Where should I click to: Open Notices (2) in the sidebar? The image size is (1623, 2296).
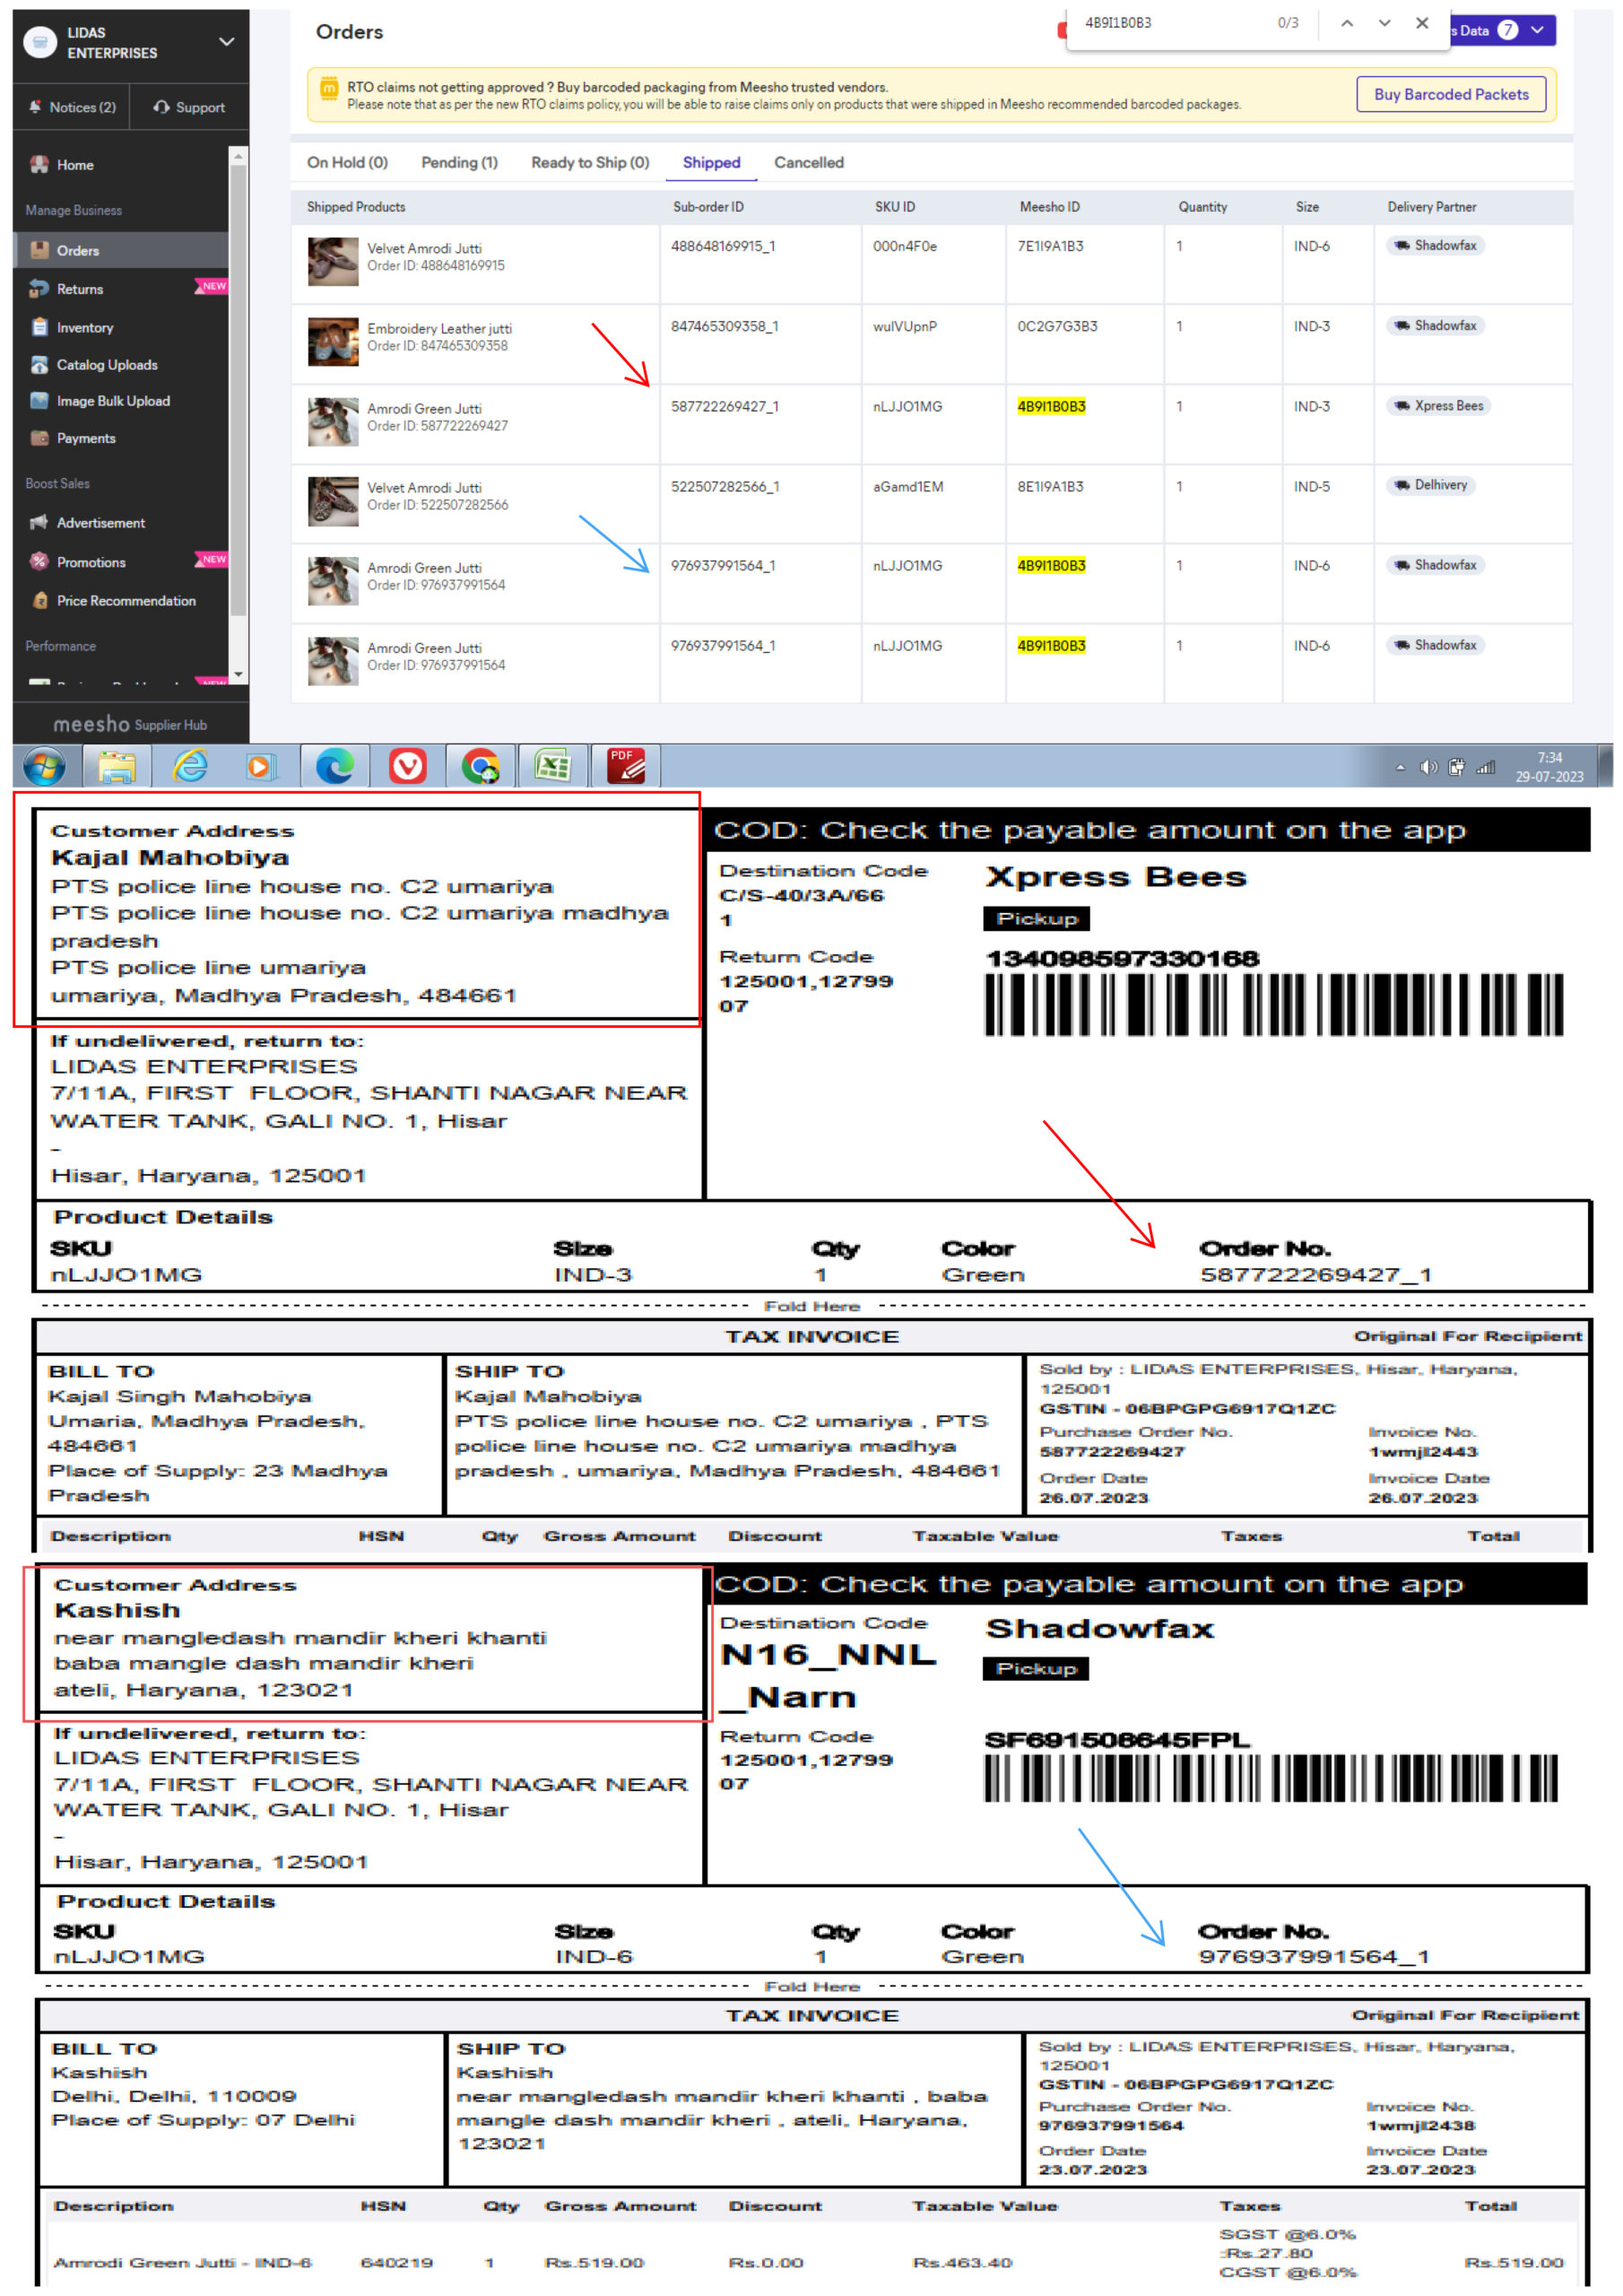(72, 107)
